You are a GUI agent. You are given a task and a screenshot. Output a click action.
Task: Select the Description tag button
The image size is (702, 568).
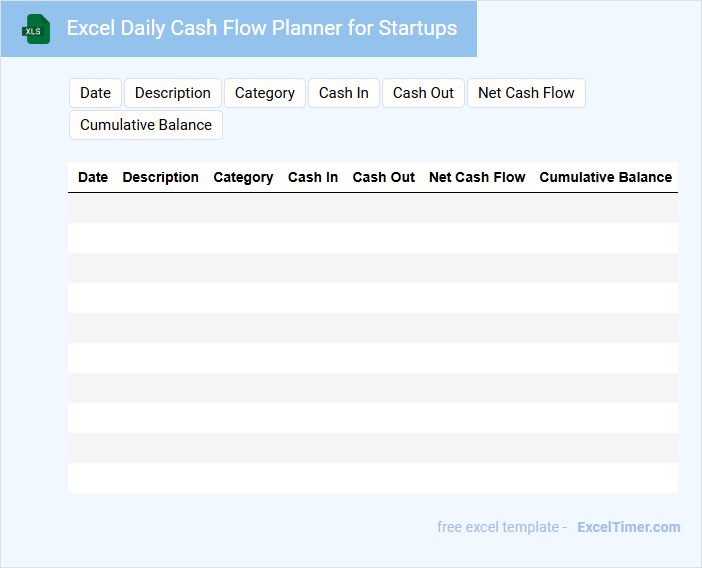pyautogui.click(x=173, y=93)
